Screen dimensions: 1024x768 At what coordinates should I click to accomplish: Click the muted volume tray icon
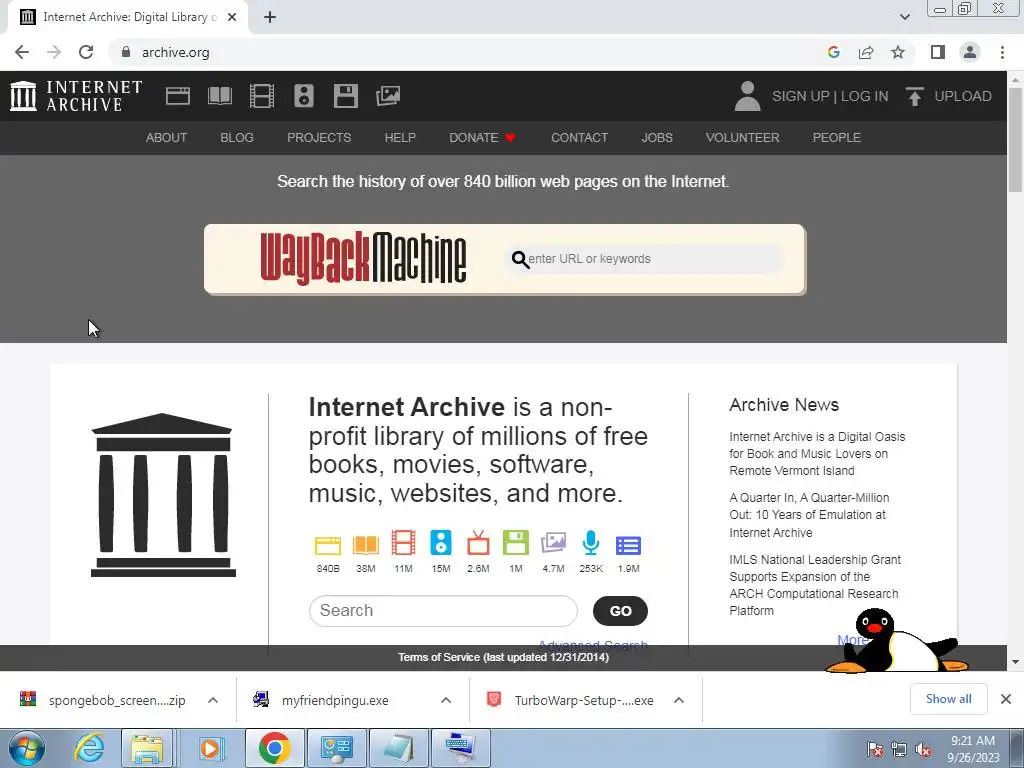click(923, 750)
